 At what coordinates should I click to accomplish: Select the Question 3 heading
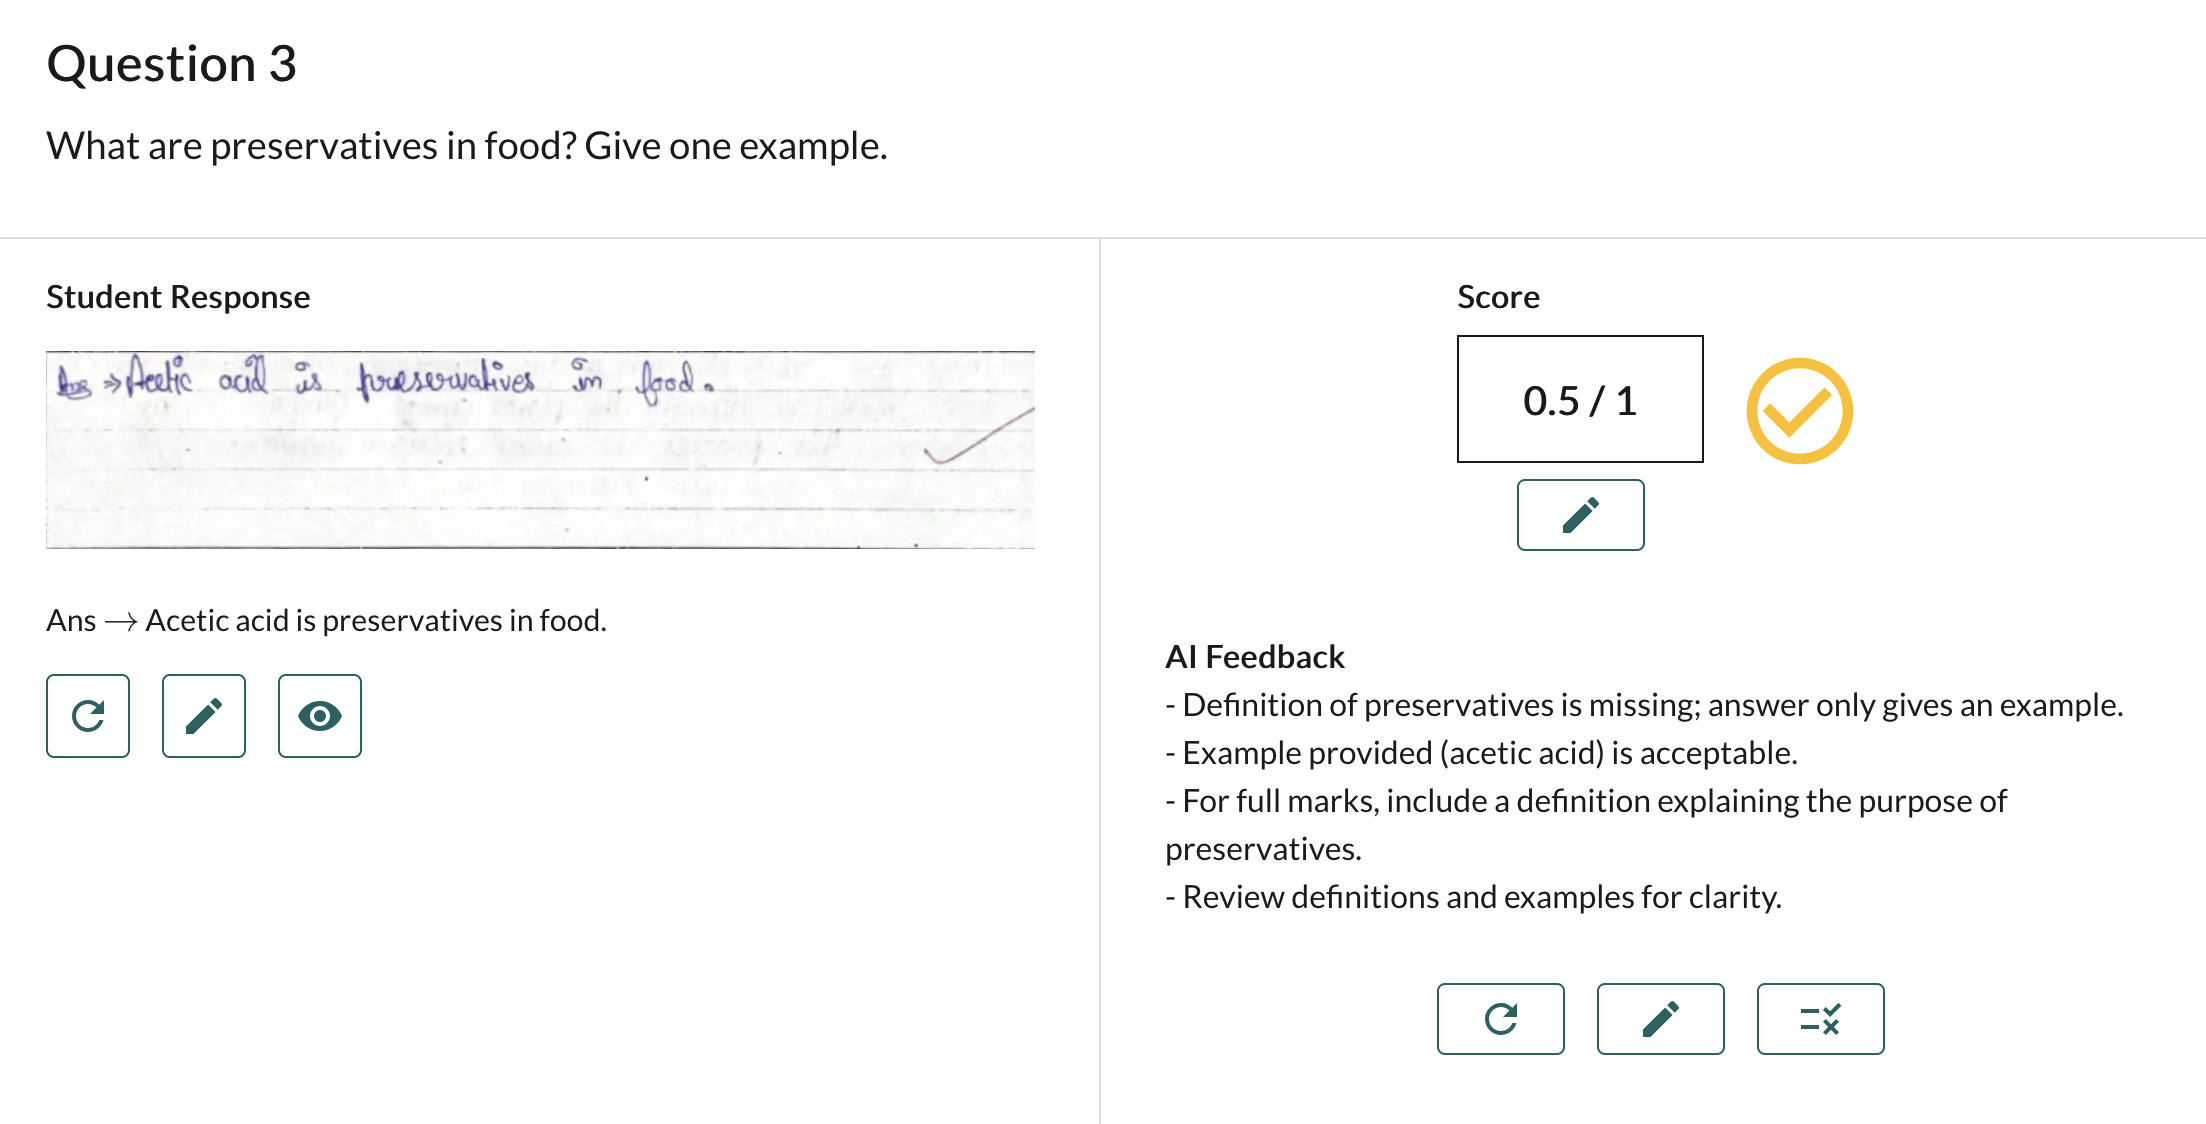click(x=172, y=64)
